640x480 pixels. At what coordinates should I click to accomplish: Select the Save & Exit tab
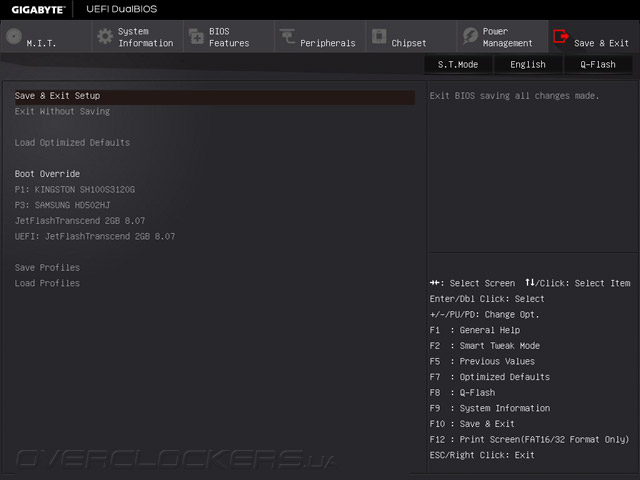594,36
